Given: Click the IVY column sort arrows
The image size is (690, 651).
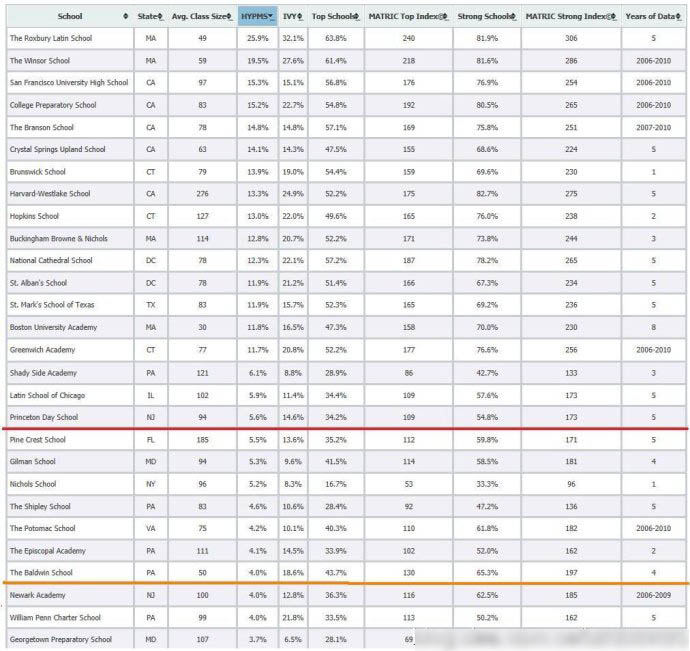Looking at the screenshot, I should (300, 17).
